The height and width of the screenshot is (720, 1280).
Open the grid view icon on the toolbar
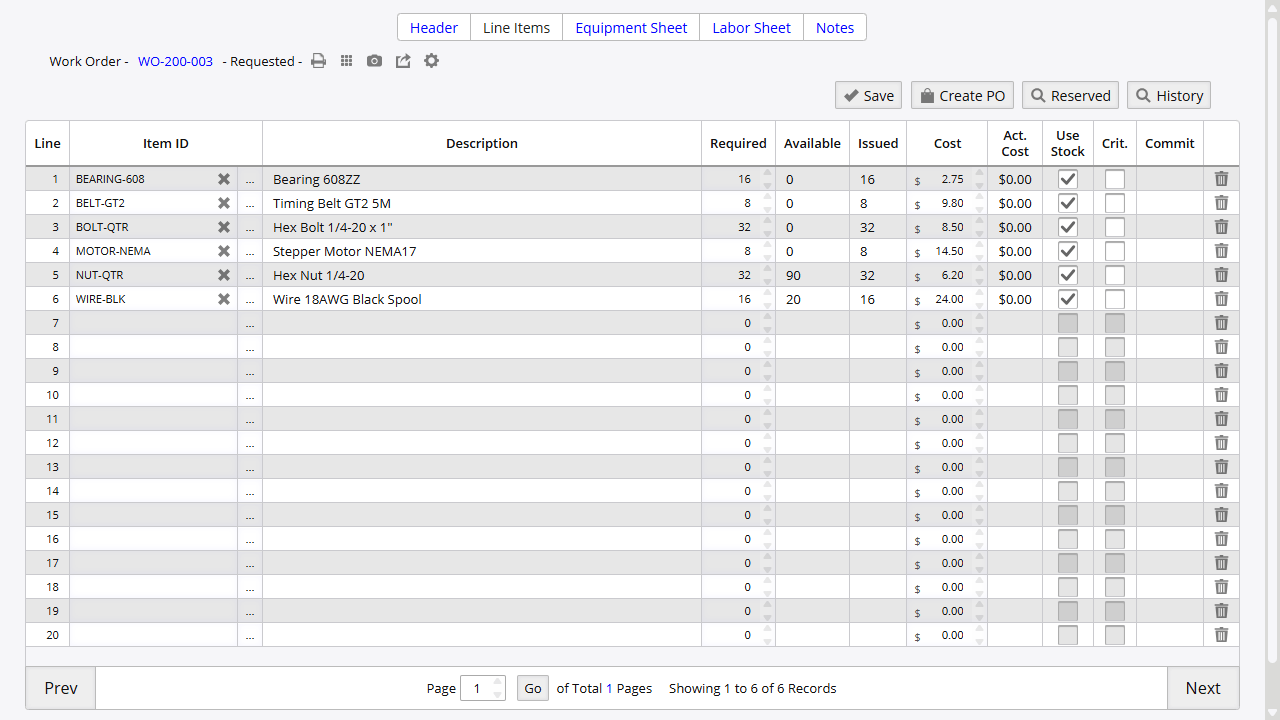(x=346, y=61)
